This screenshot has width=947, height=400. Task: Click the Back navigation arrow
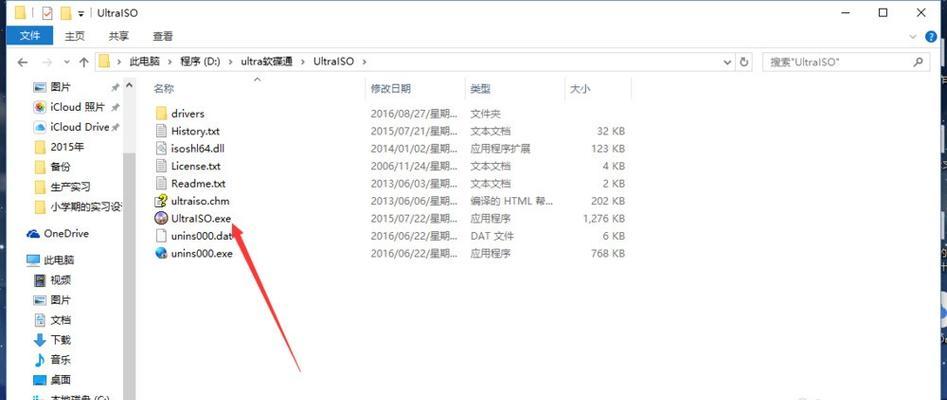(x=22, y=62)
